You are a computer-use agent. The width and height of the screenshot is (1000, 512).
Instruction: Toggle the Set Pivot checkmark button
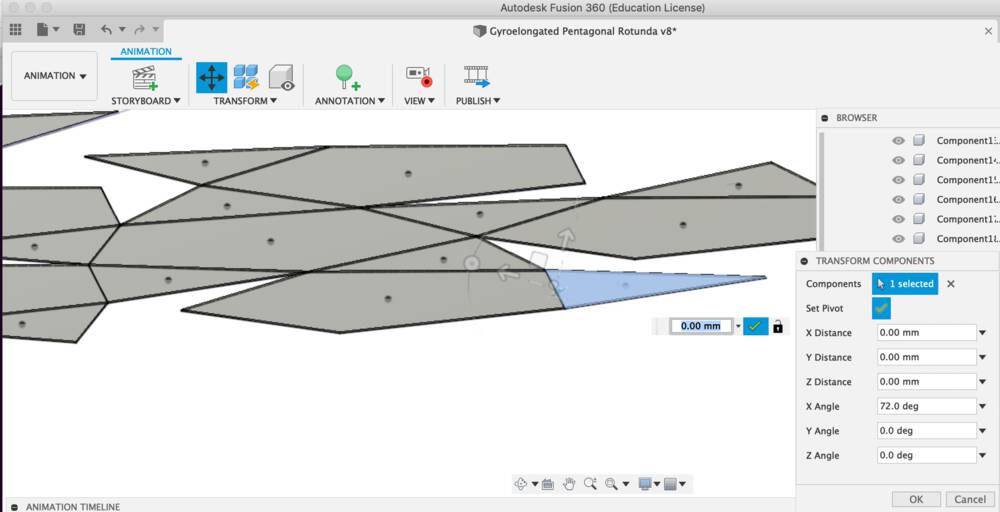tap(881, 308)
